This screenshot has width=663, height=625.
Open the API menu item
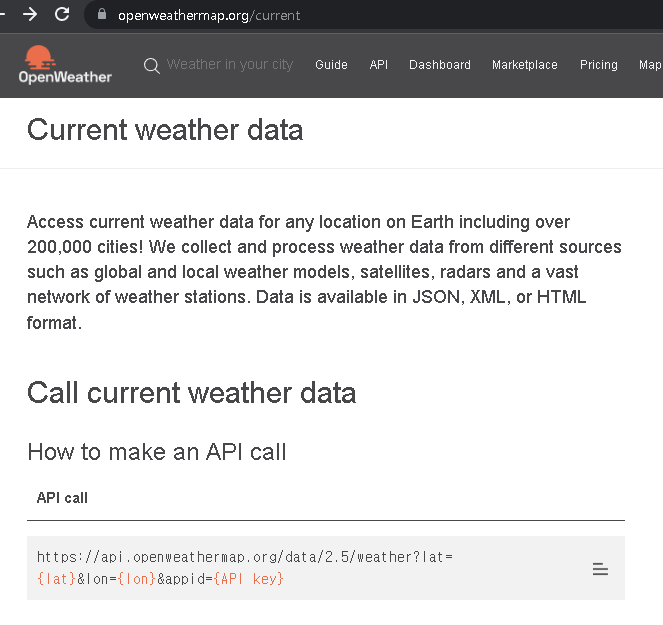378,65
